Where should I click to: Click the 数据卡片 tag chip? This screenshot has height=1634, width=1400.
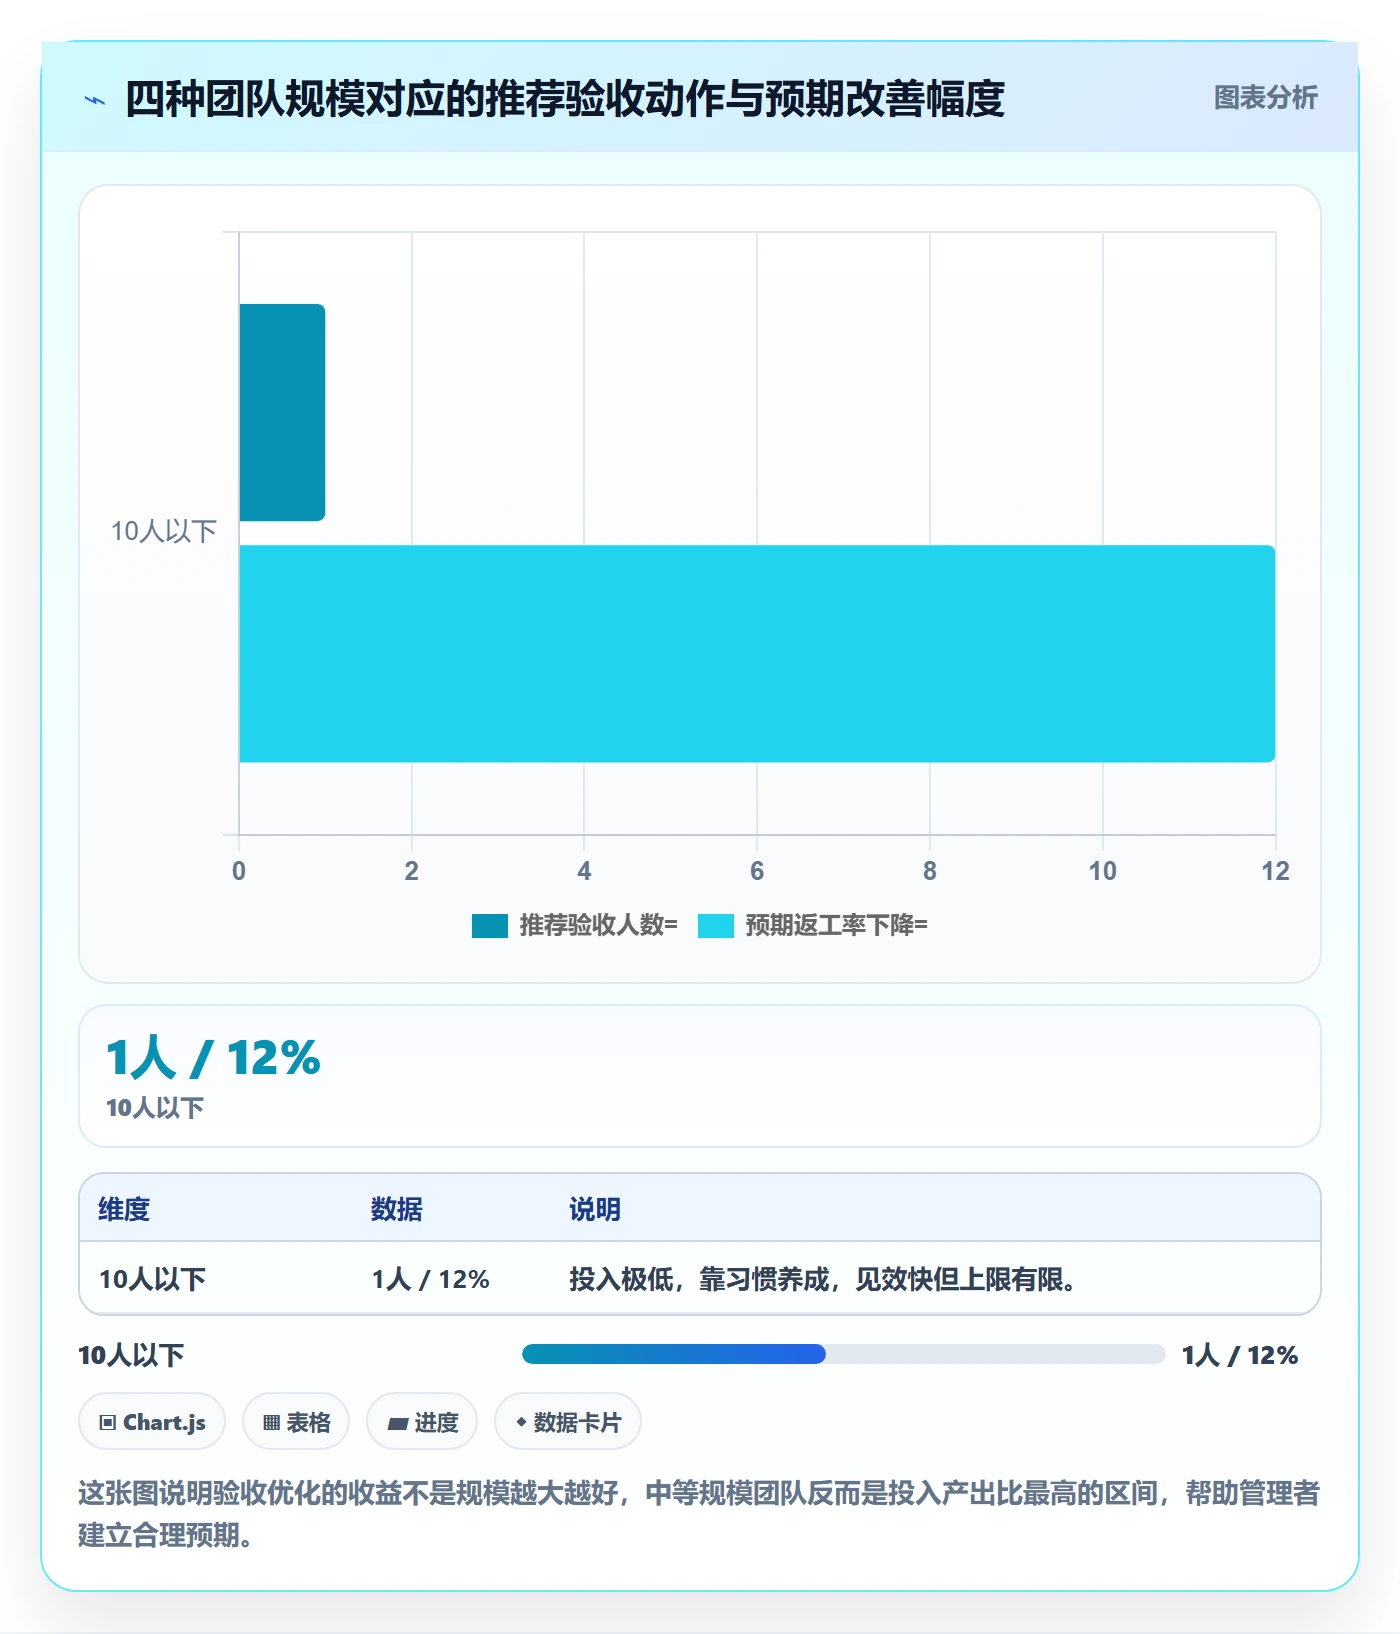[x=568, y=1421]
